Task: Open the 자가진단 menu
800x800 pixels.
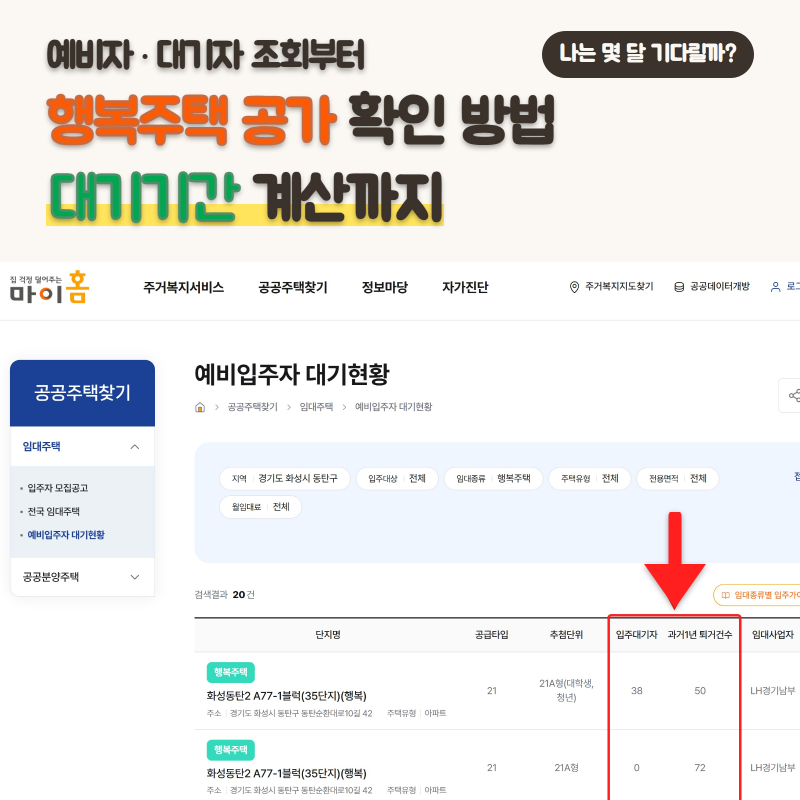Action: pos(465,287)
